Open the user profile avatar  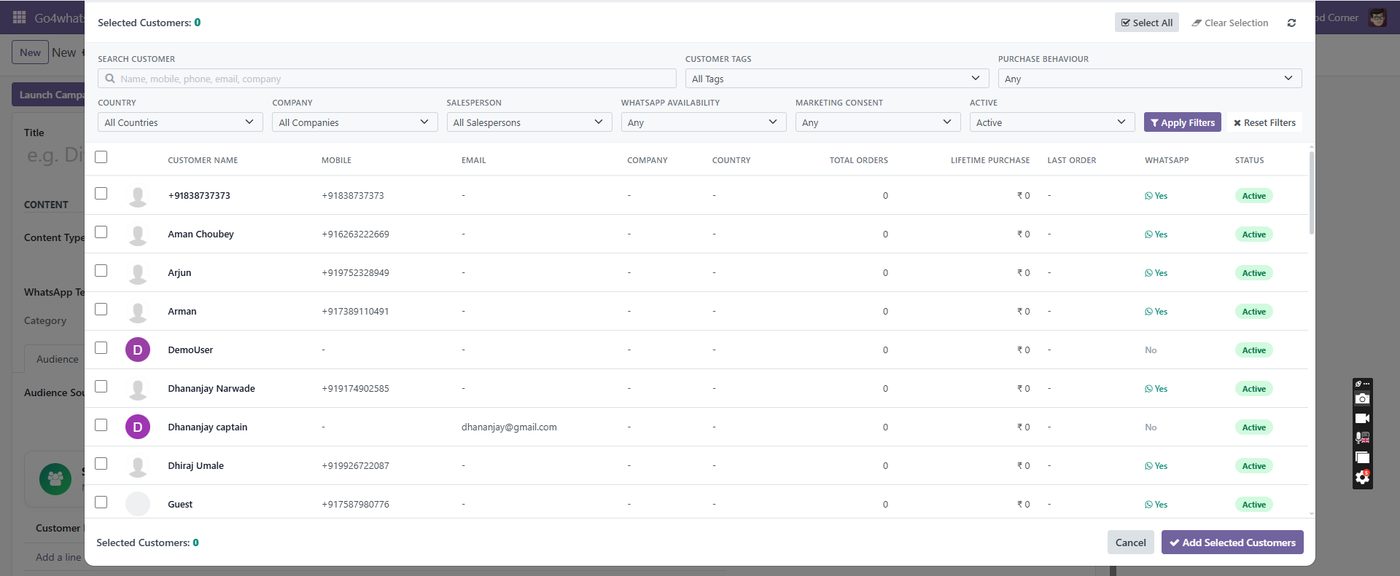[1377, 18]
